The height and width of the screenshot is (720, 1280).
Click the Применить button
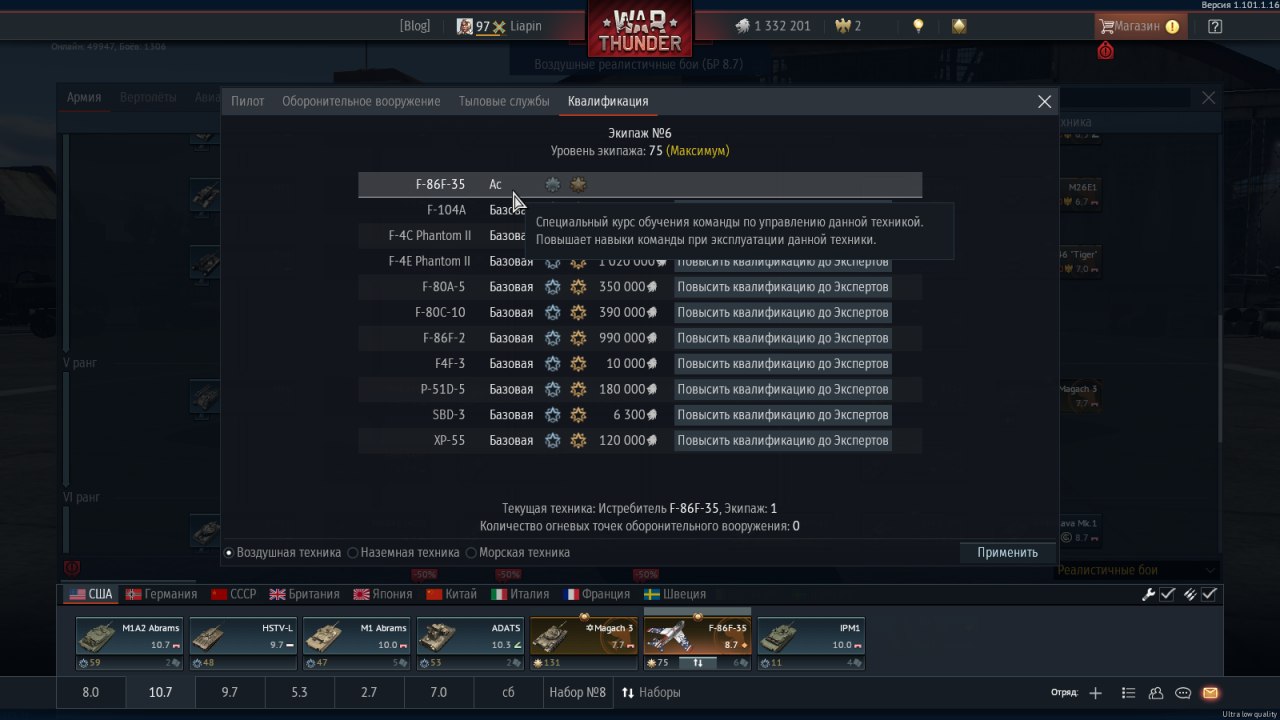point(1008,552)
